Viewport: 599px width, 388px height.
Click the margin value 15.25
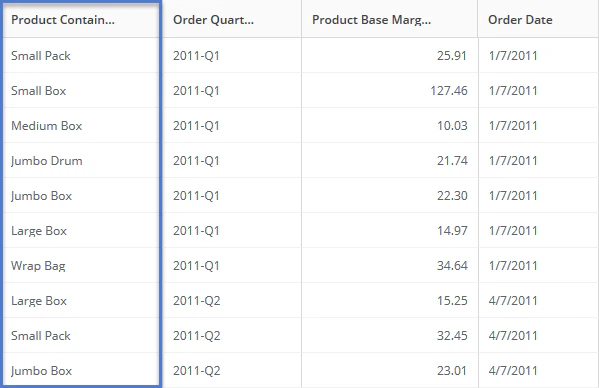point(452,301)
